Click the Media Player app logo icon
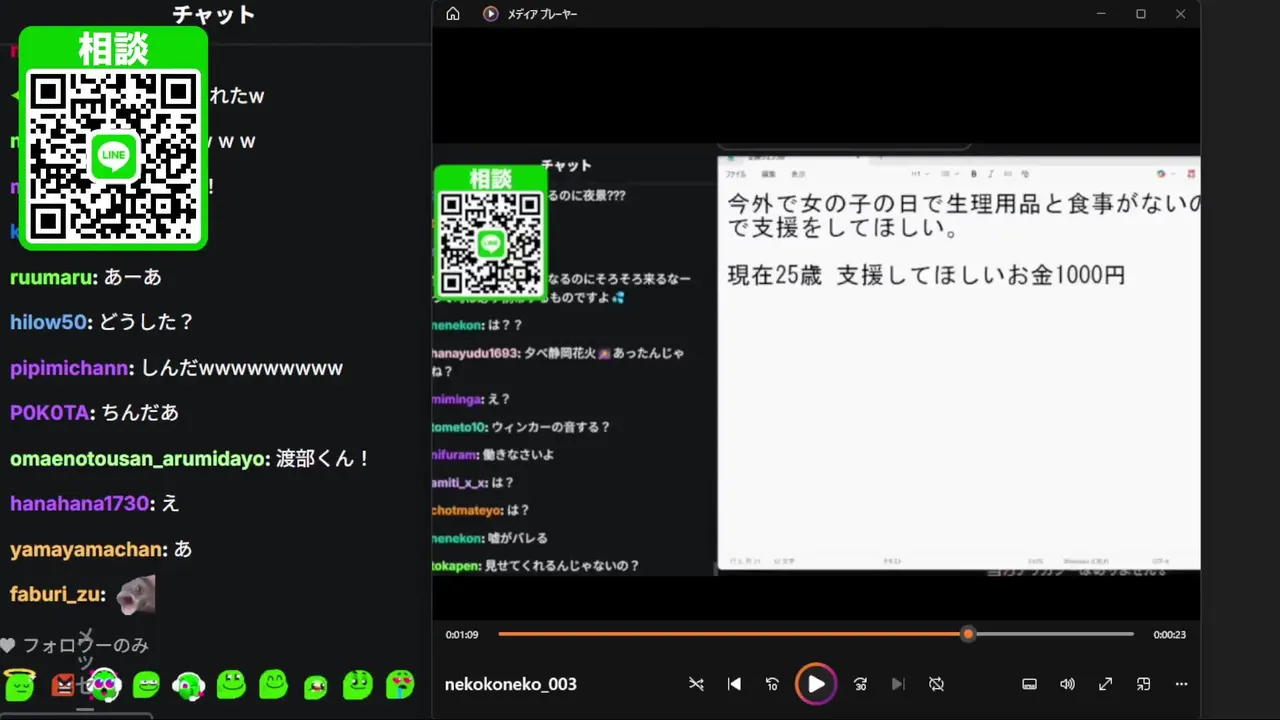The image size is (1280, 720). [x=490, y=14]
